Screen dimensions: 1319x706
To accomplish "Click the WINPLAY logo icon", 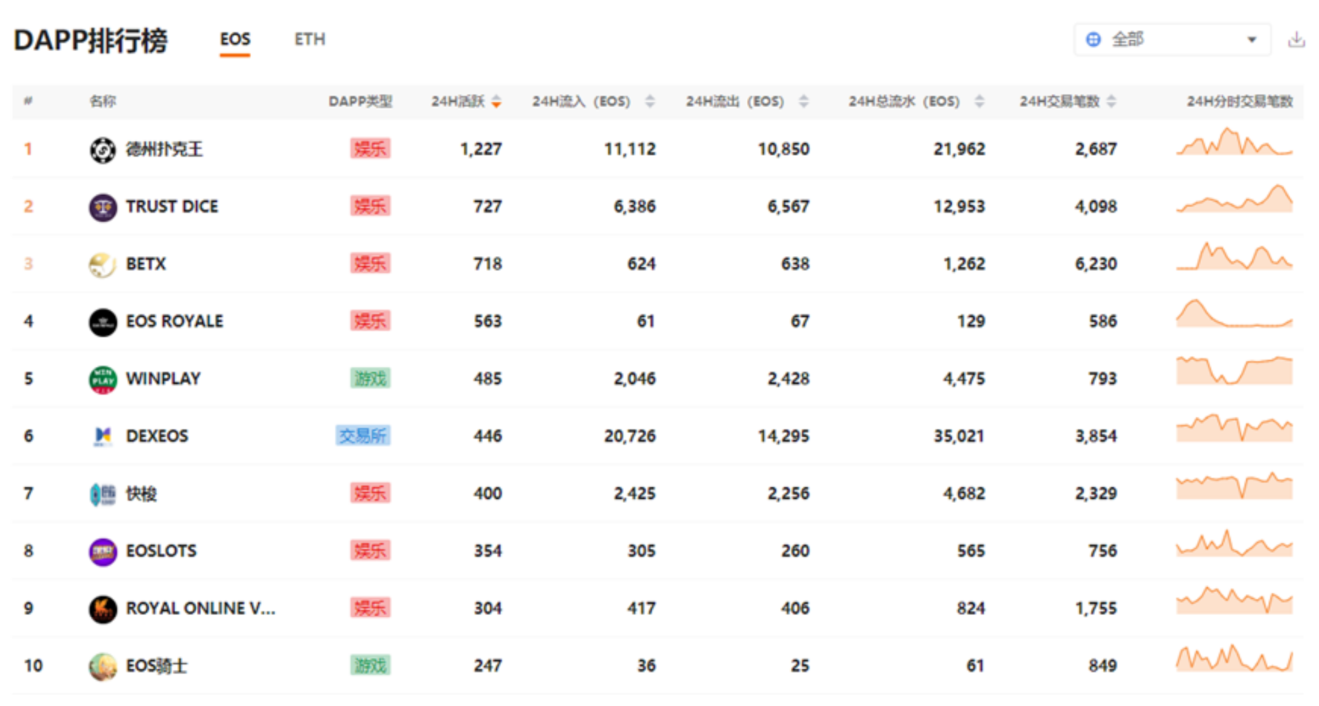I will [103, 379].
